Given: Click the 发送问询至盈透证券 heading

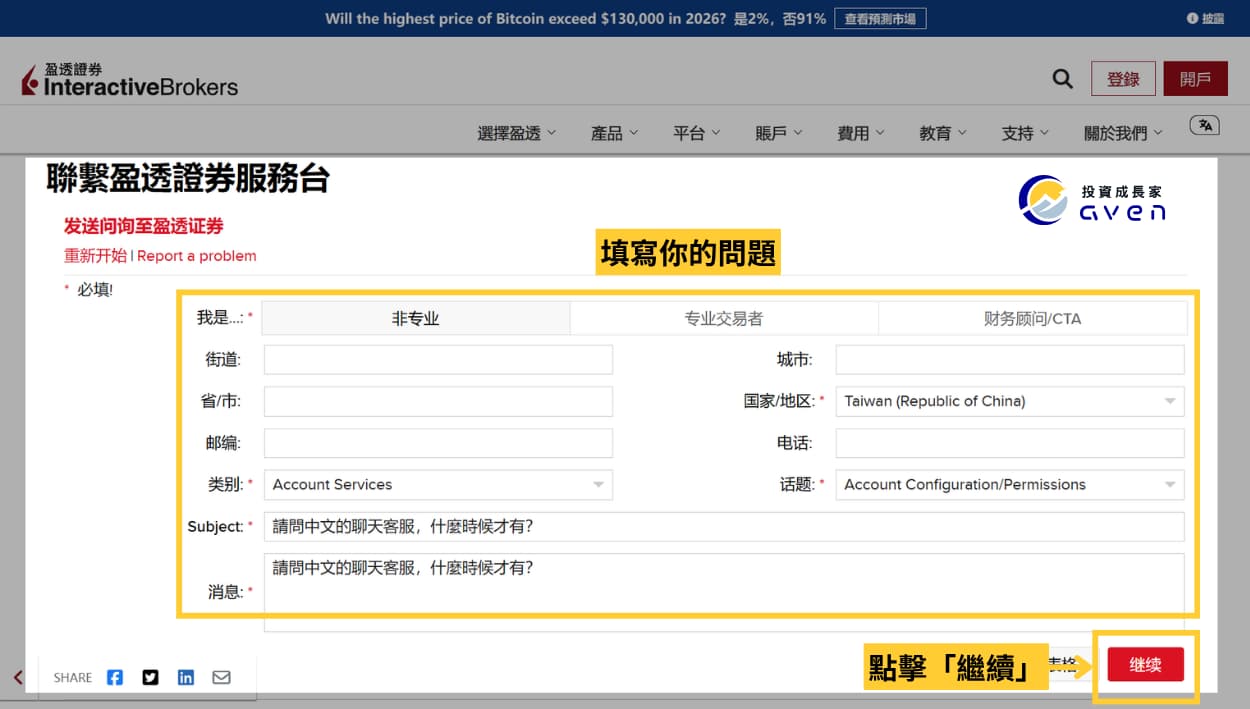Looking at the screenshot, I should tap(144, 226).
